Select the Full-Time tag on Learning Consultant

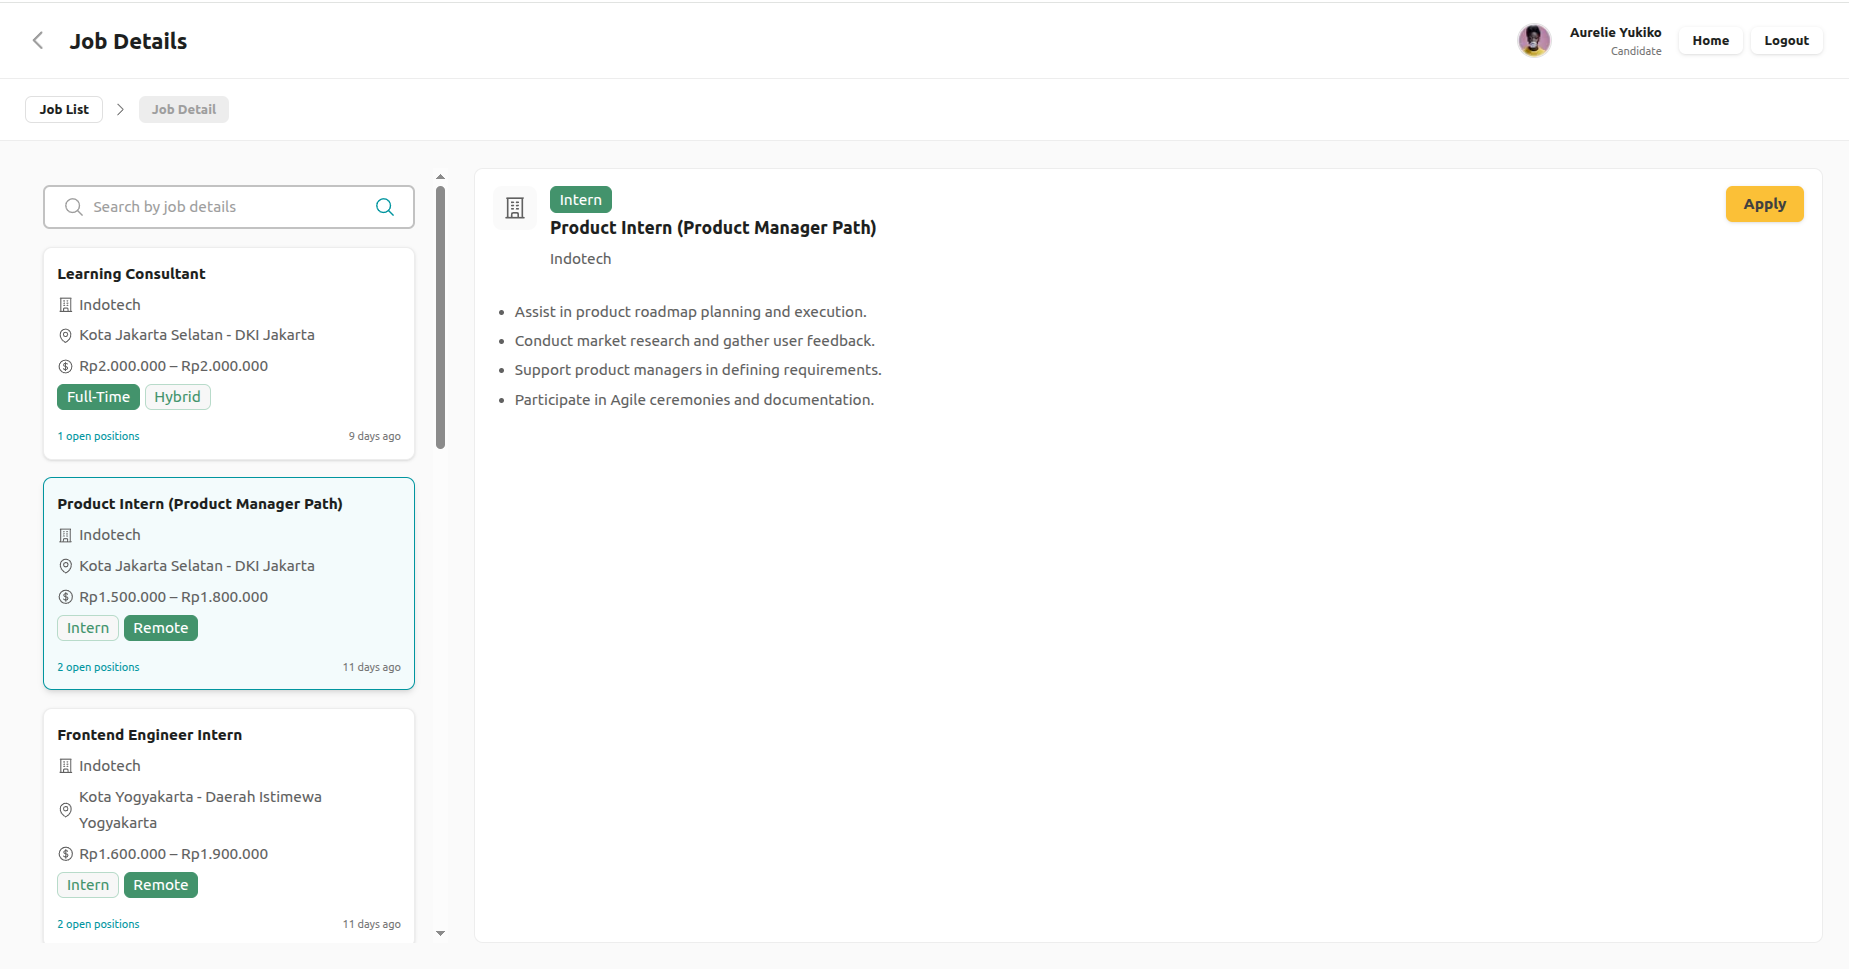coord(98,396)
